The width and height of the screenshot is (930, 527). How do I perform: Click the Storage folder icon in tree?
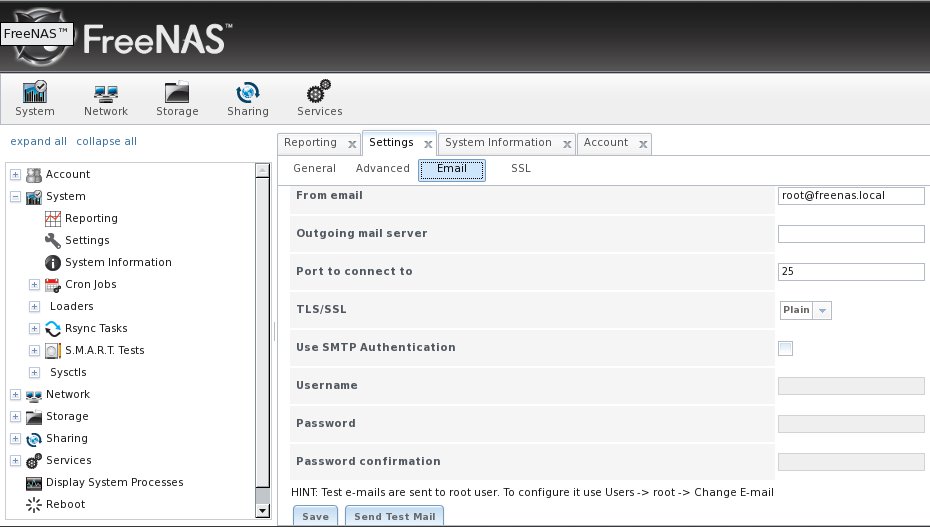point(34,417)
